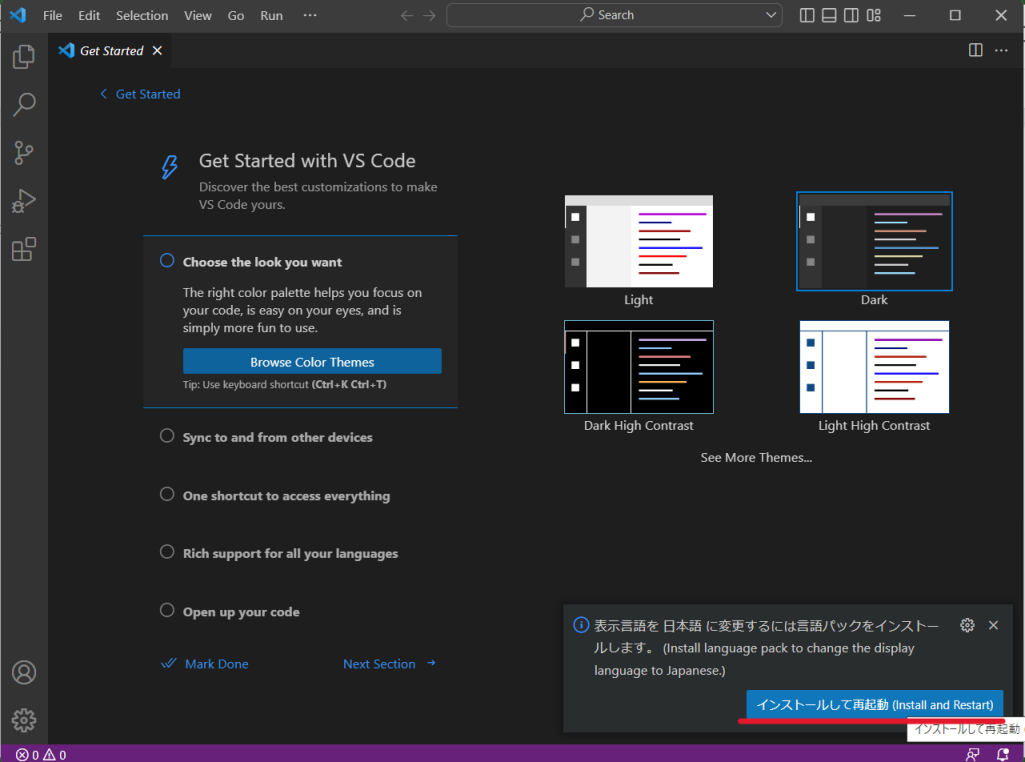The height and width of the screenshot is (762, 1025).
Task: Go back with the left arrow in title bar
Action: coord(407,15)
